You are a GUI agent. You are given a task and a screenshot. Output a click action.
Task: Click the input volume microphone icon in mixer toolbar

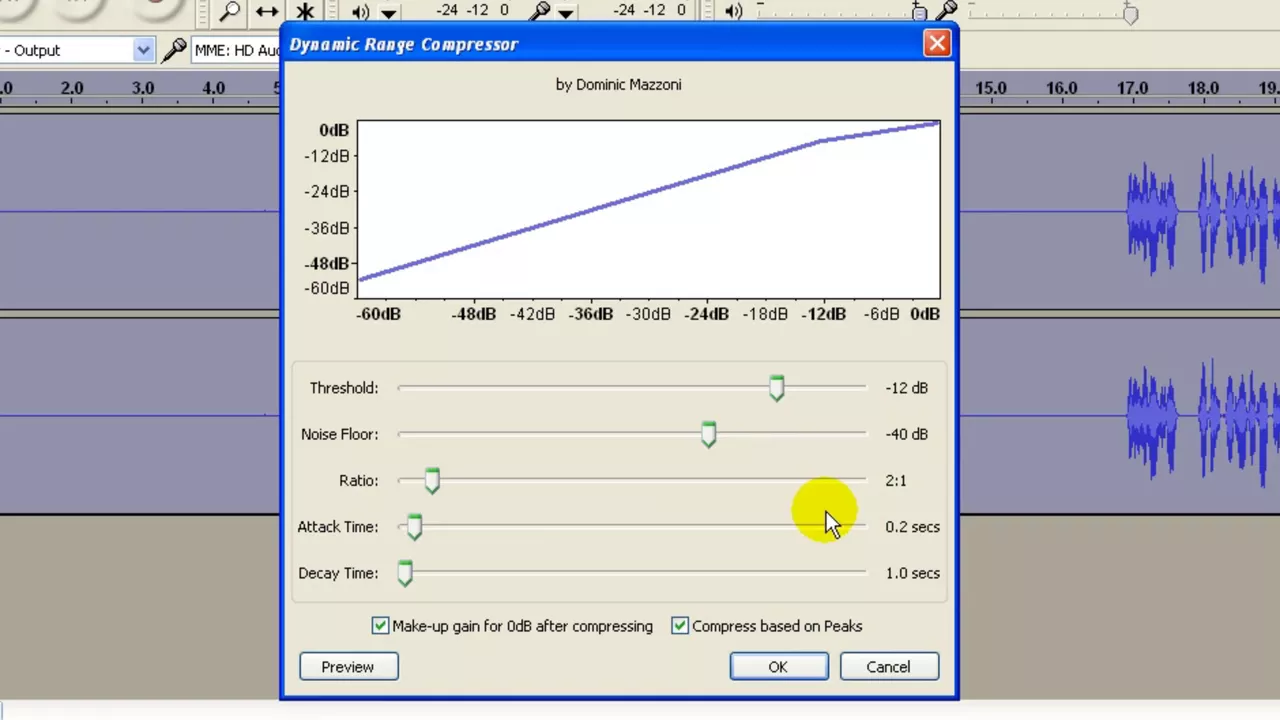tap(948, 11)
